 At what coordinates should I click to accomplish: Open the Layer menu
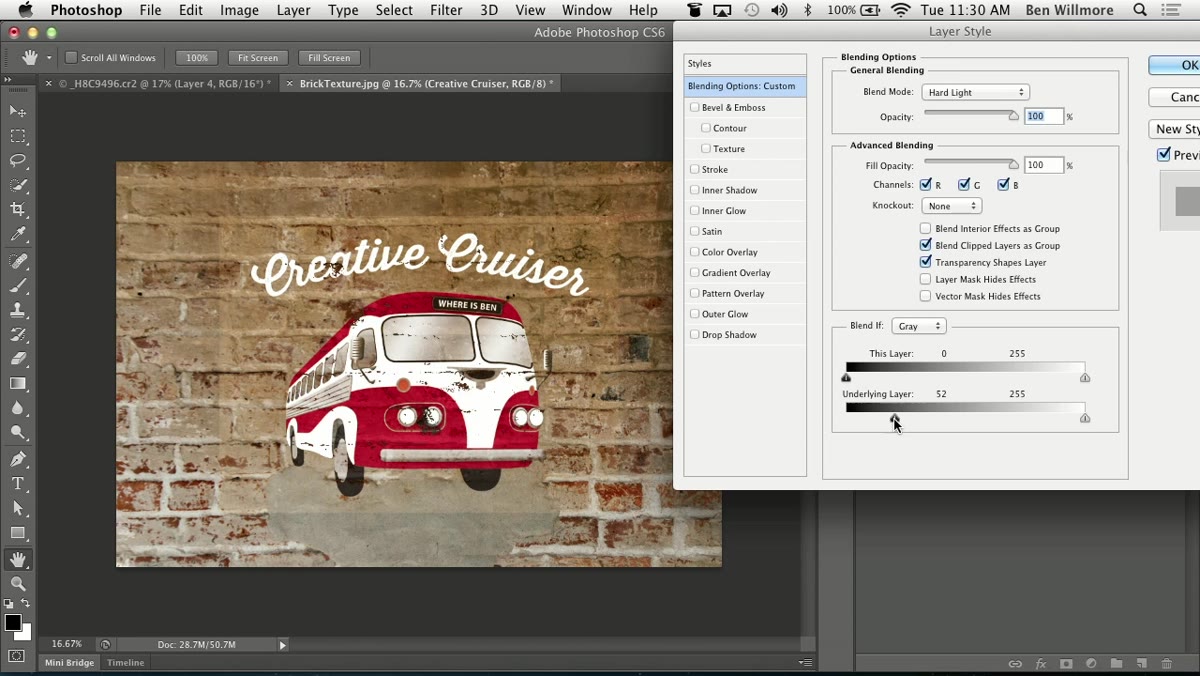(x=293, y=10)
